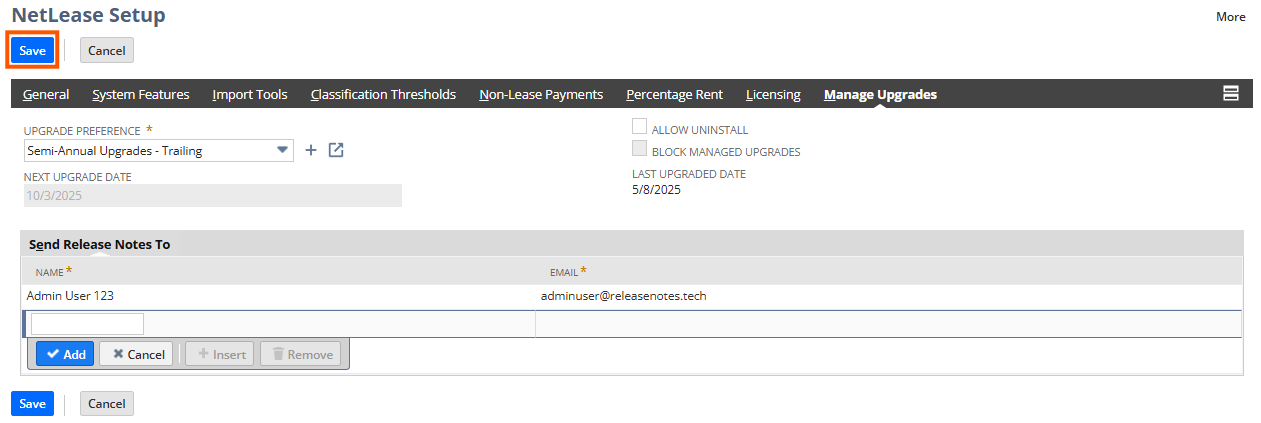Add the new release notes recipient line
The image size is (1261, 423).
click(65, 354)
